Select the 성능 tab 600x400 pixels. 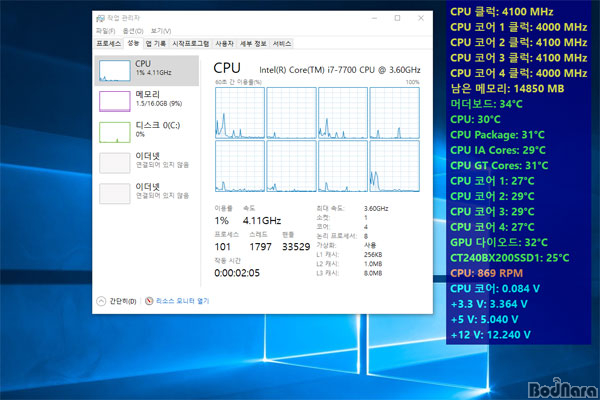[133, 43]
